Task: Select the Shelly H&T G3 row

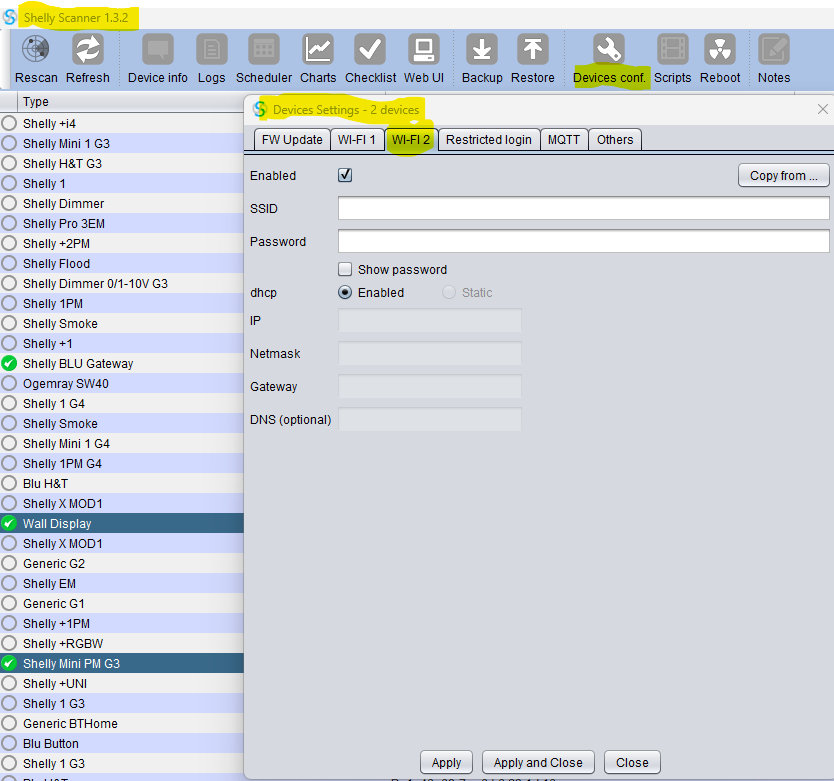Action: click(x=122, y=163)
